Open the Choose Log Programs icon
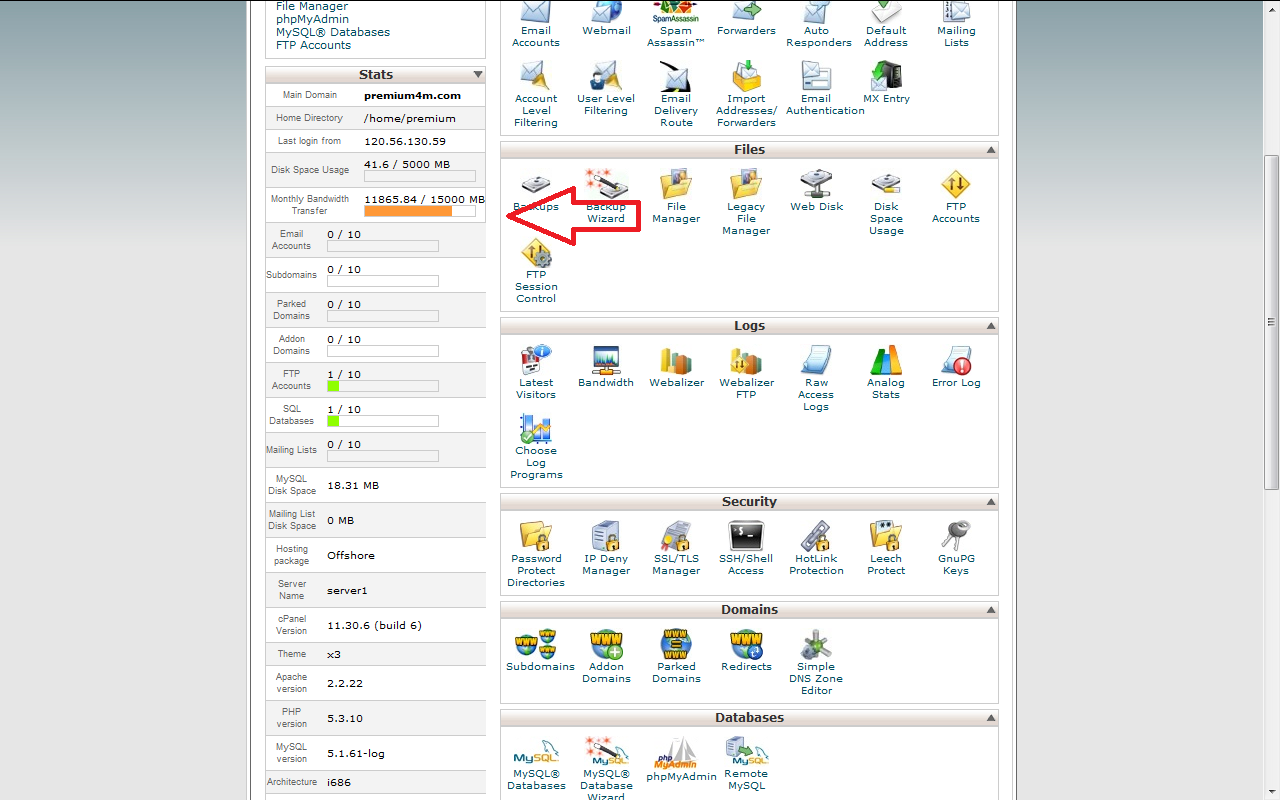Viewport: 1280px width, 800px height. [x=536, y=428]
